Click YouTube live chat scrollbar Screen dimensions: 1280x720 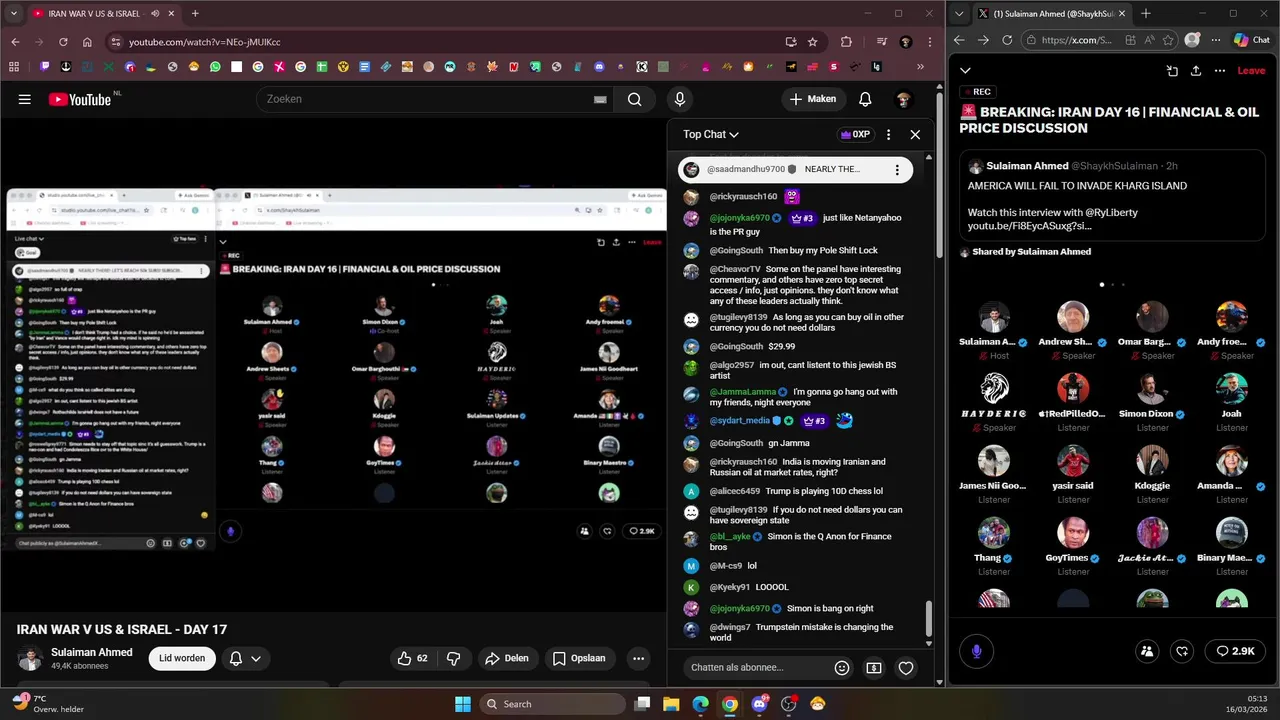point(929,620)
